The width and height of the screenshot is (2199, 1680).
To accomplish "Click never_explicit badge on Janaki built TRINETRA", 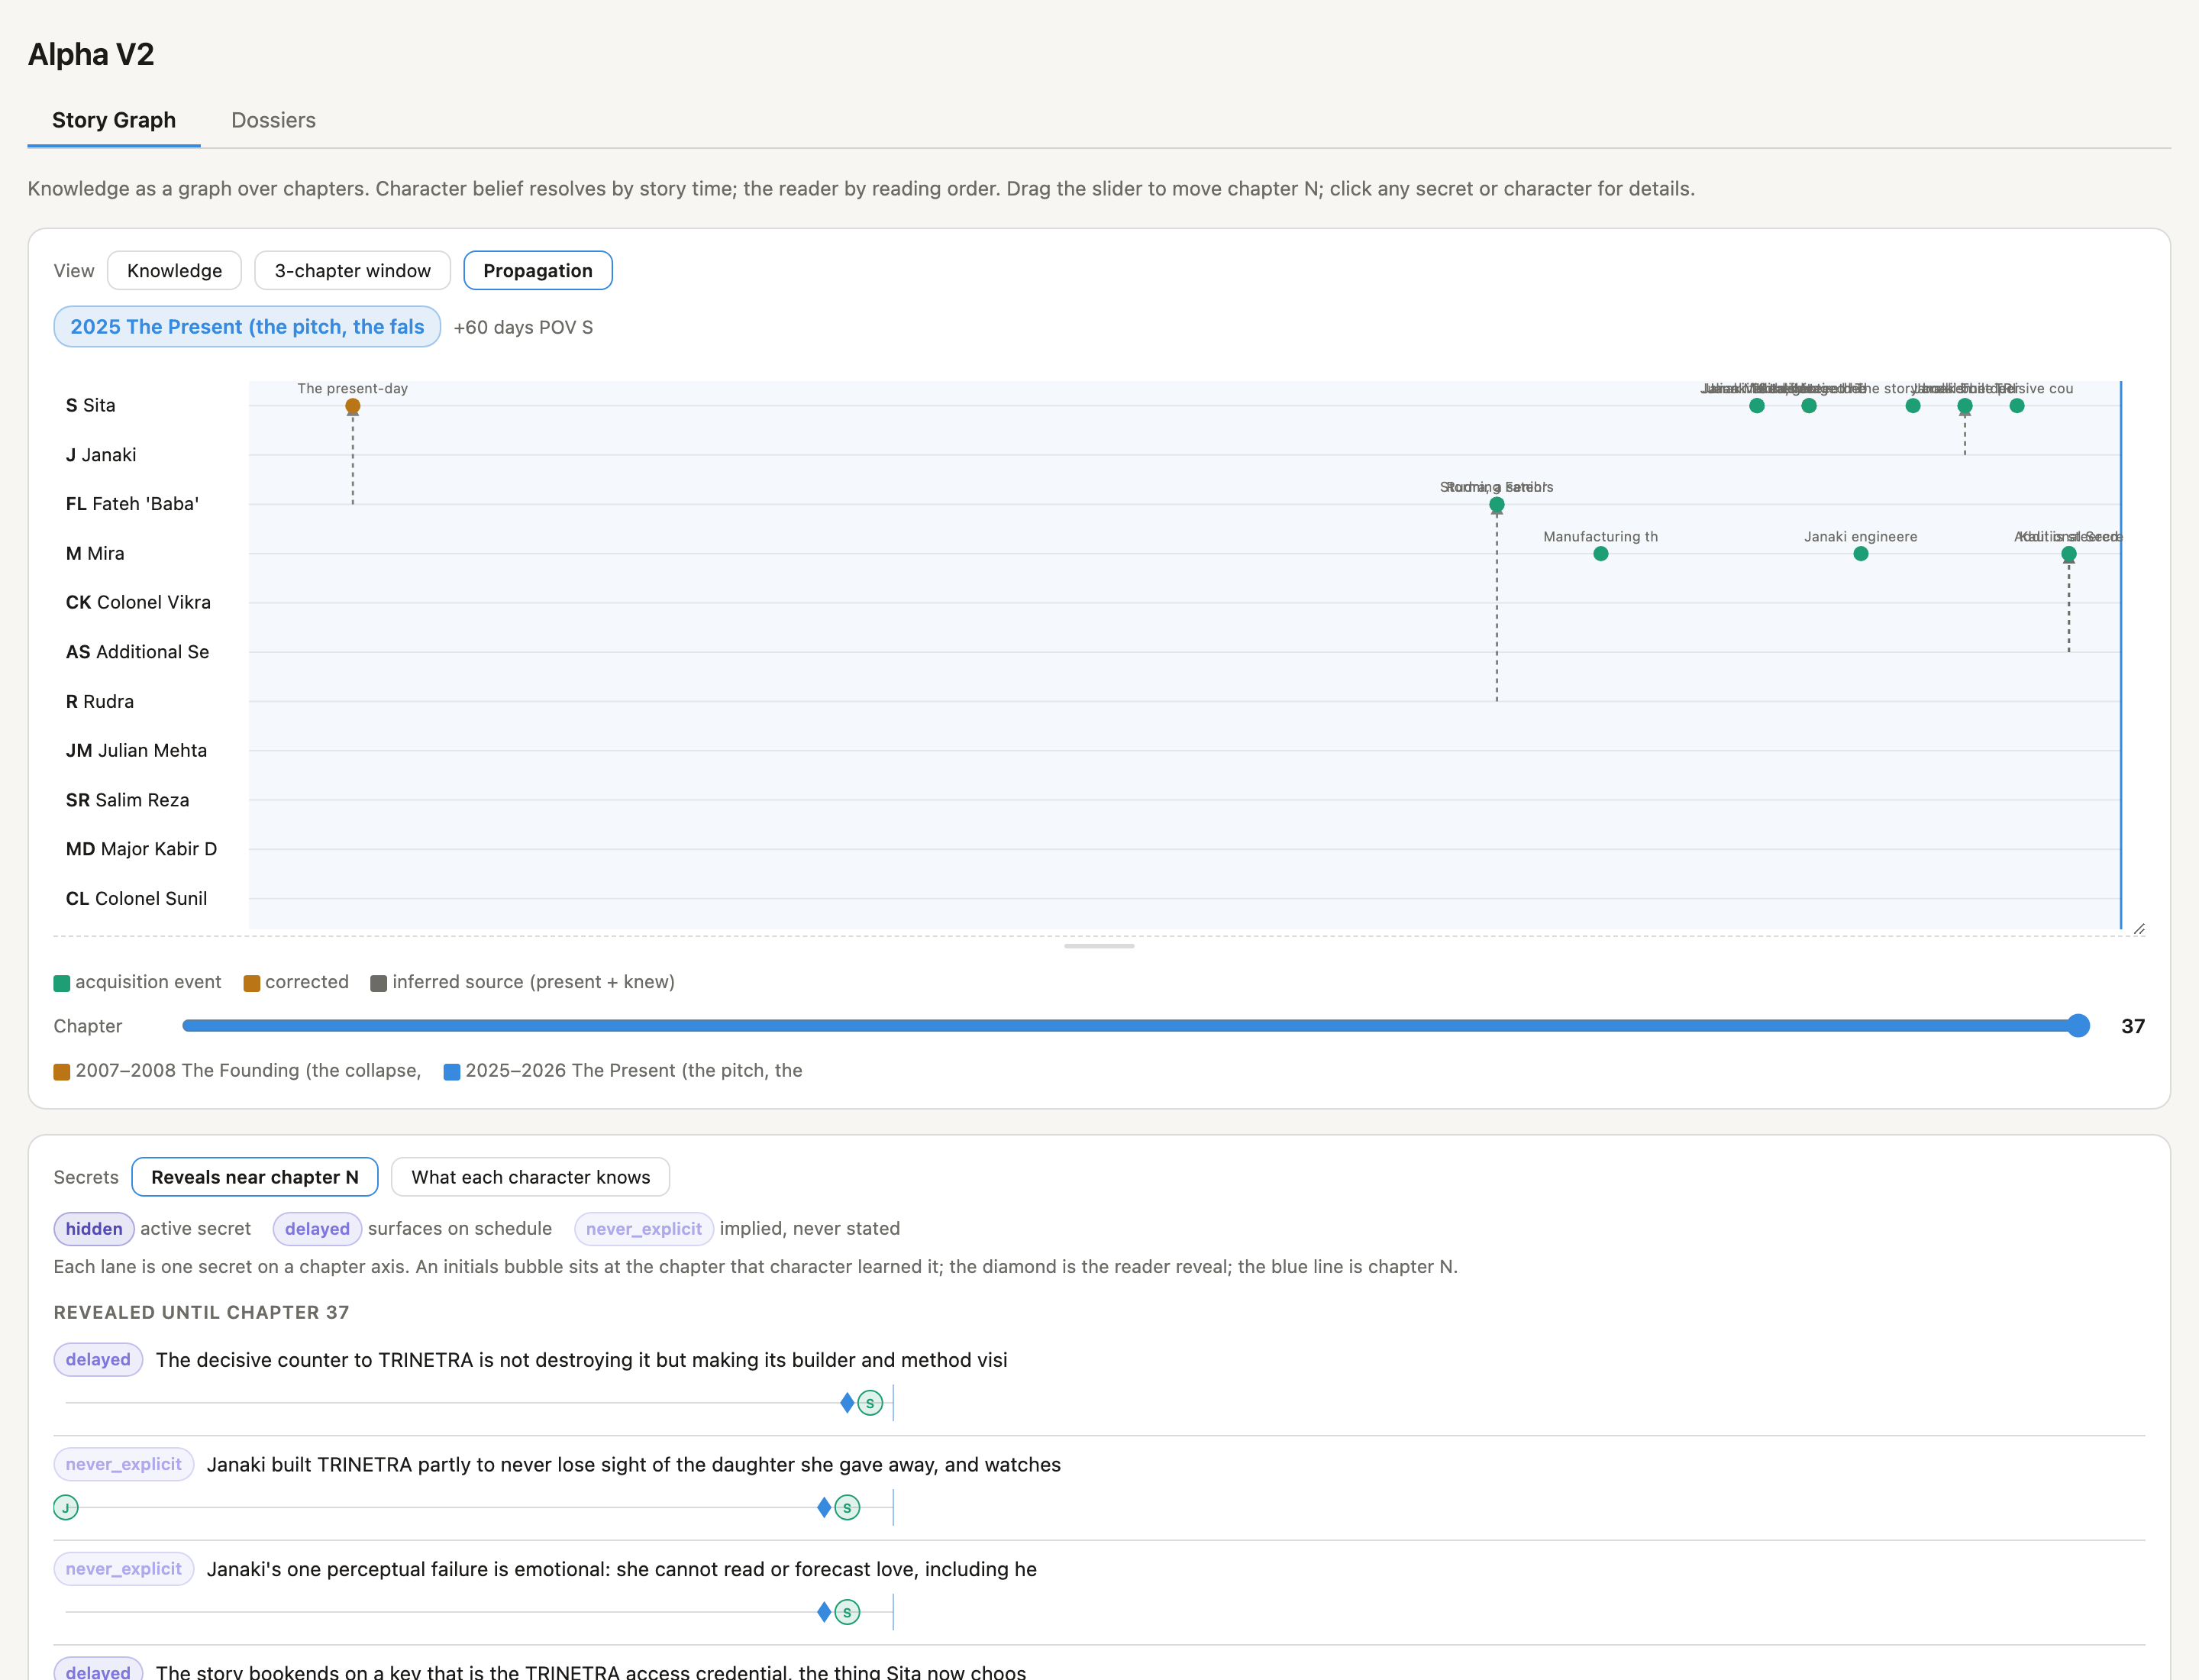I will point(124,1465).
